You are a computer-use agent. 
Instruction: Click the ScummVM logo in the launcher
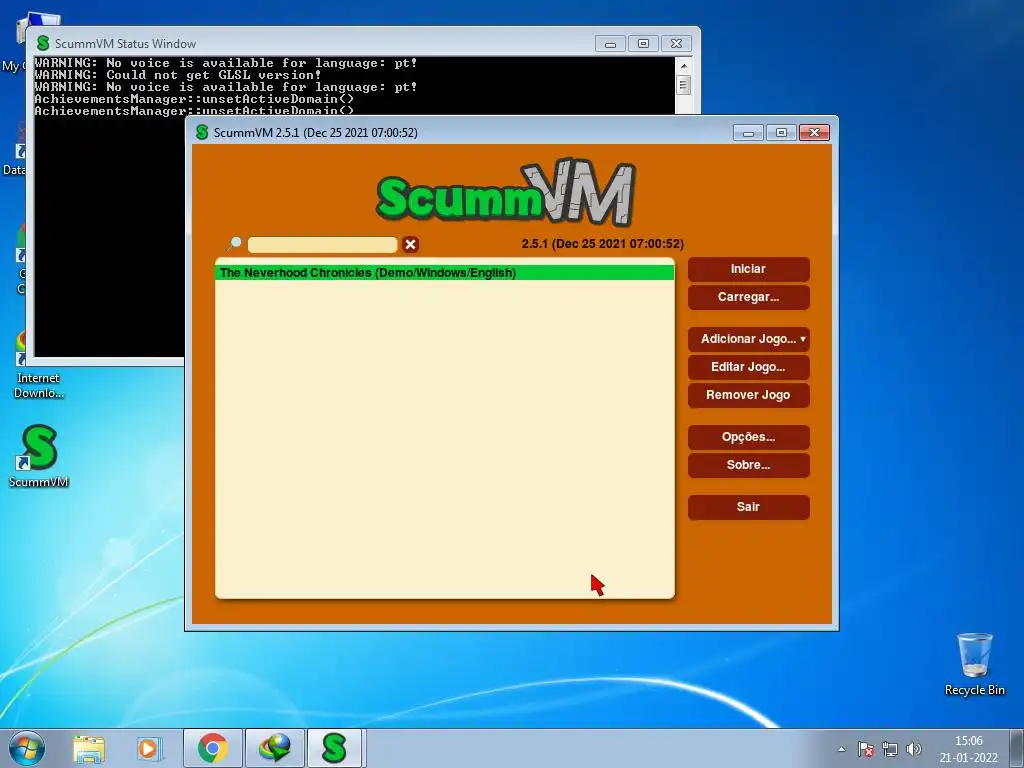505,192
